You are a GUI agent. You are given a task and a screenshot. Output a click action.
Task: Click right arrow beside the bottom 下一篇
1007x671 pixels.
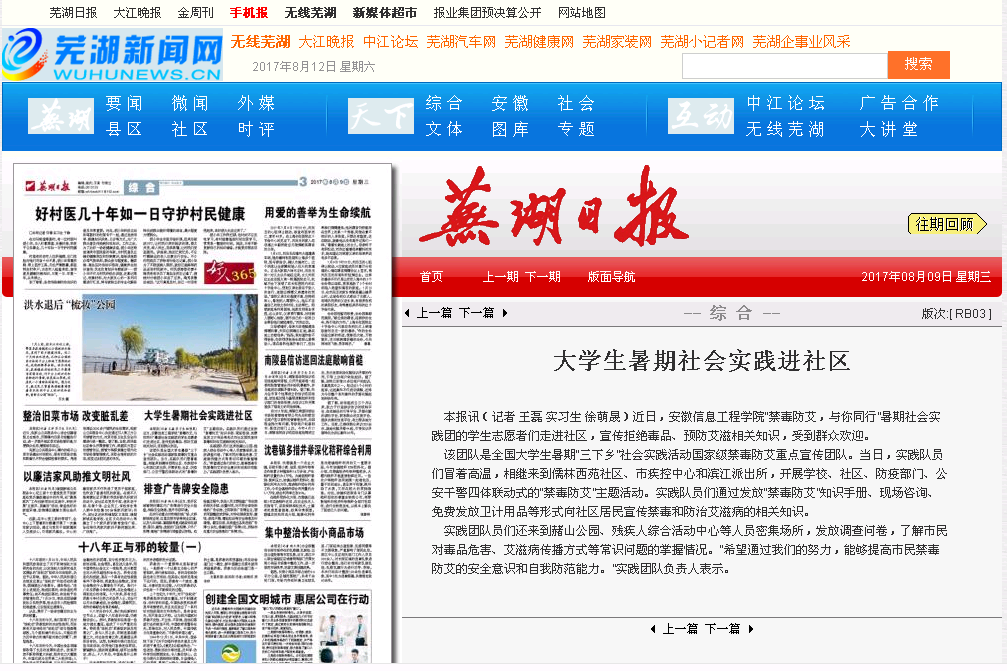[750, 629]
